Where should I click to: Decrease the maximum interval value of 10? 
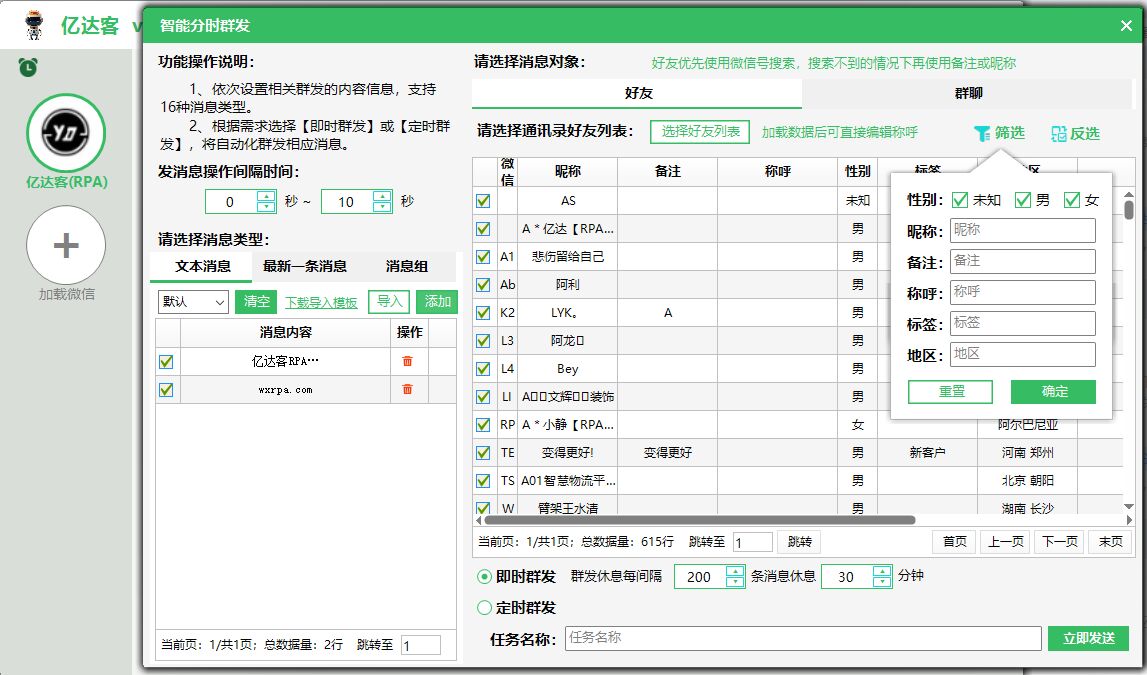click(x=382, y=207)
